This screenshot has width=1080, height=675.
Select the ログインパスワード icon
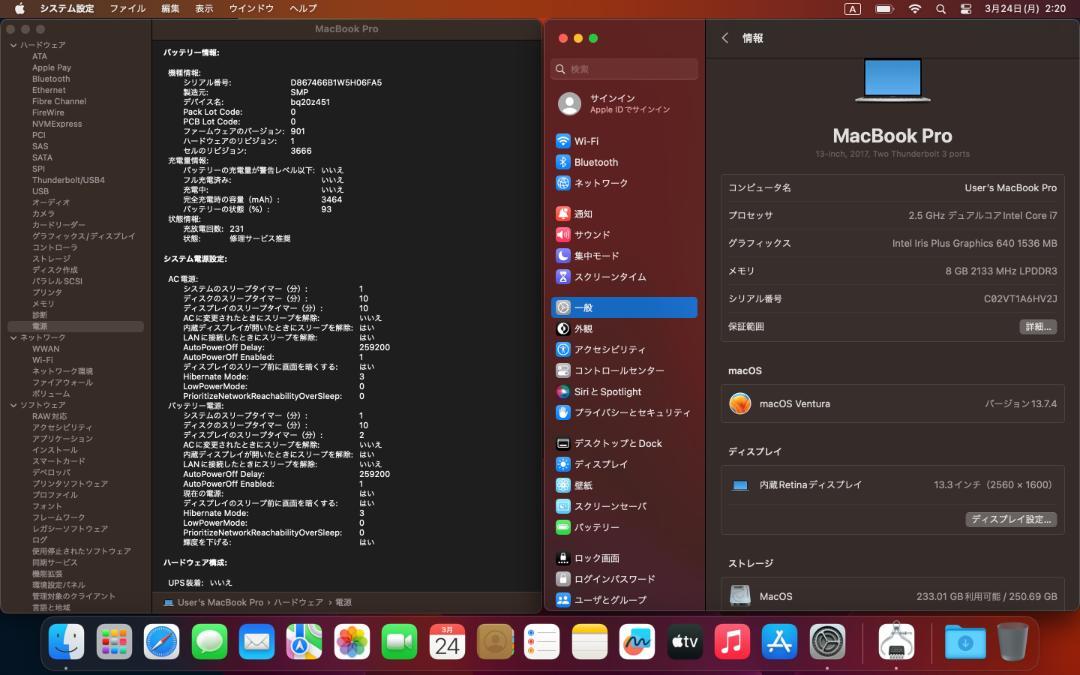click(563, 579)
